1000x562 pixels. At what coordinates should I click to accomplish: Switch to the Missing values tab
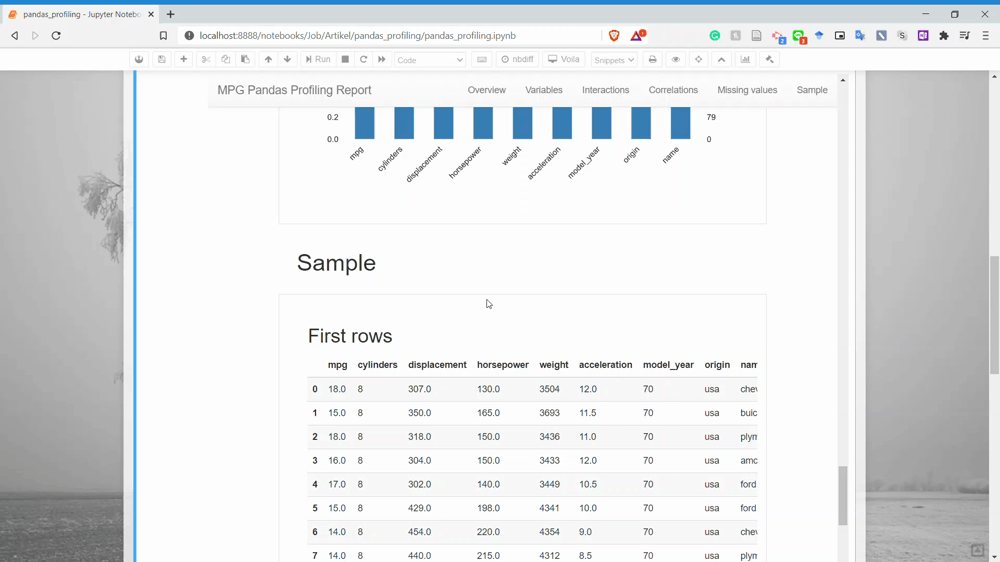coord(747,90)
